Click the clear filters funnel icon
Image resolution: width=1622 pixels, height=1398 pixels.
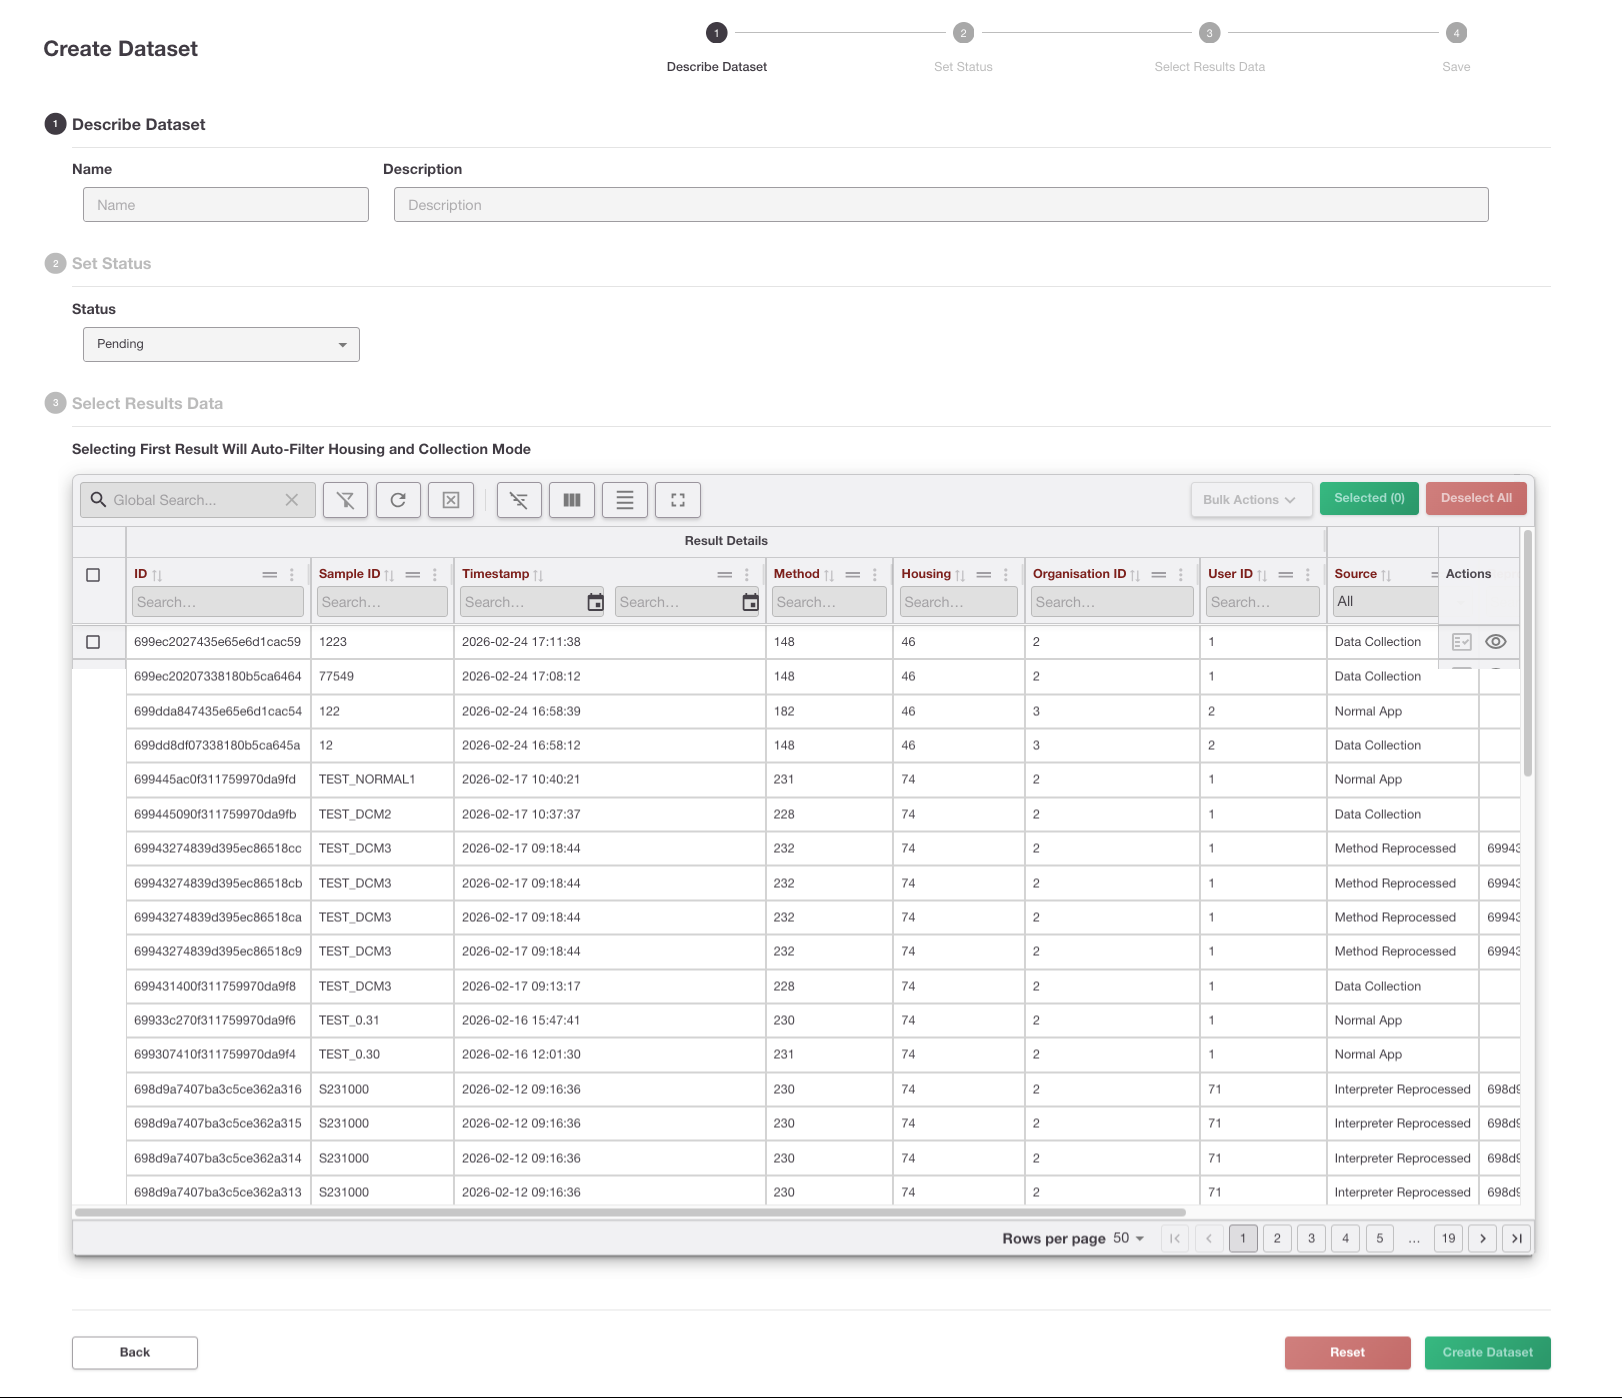345,500
